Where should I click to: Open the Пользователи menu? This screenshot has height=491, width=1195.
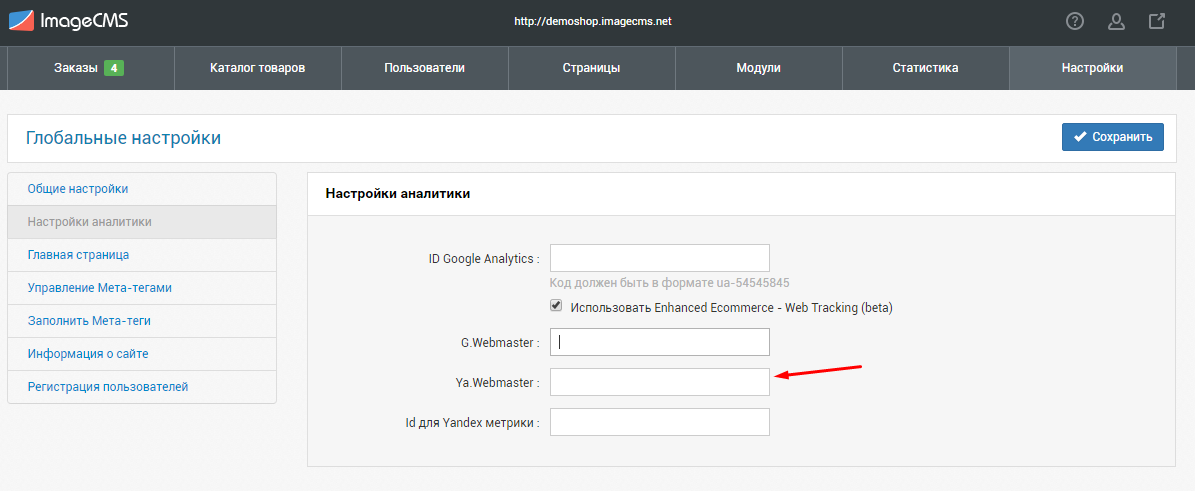point(424,68)
